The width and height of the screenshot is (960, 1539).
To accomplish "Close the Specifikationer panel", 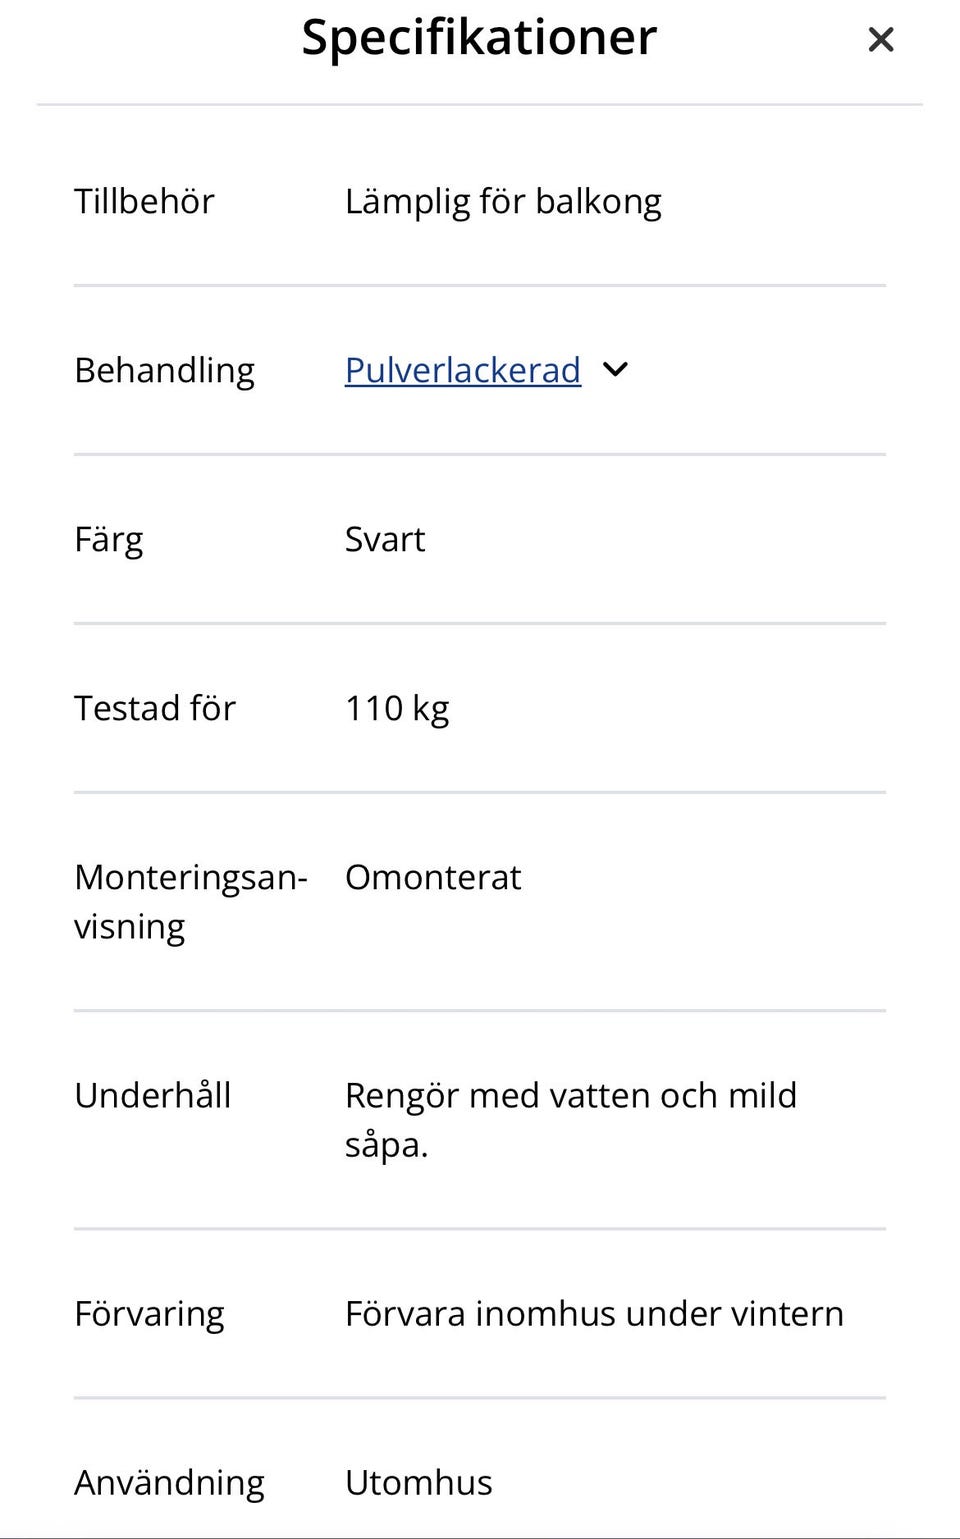I will 880,40.
